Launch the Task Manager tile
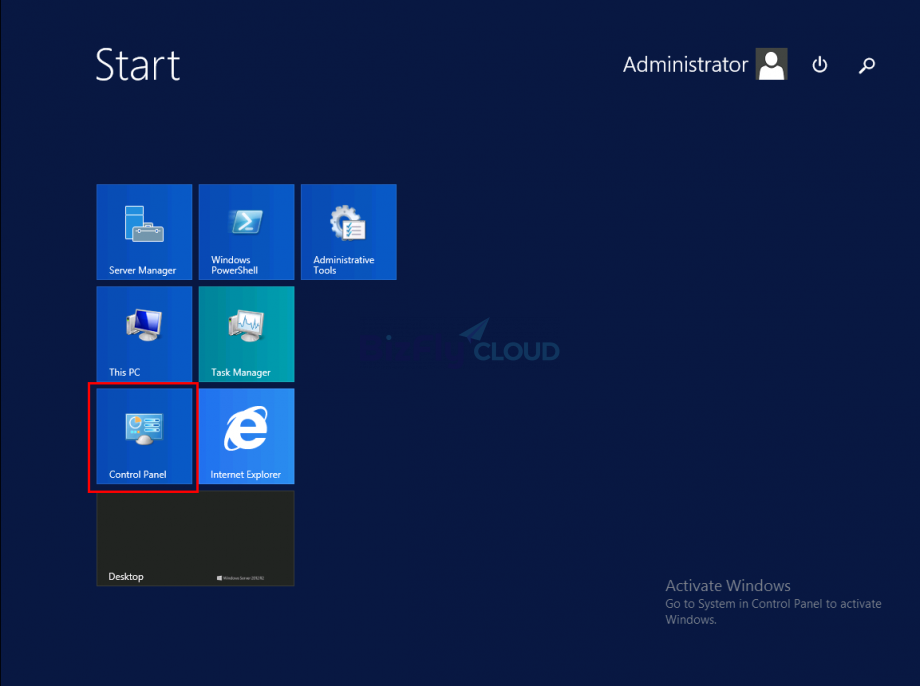 (x=246, y=334)
